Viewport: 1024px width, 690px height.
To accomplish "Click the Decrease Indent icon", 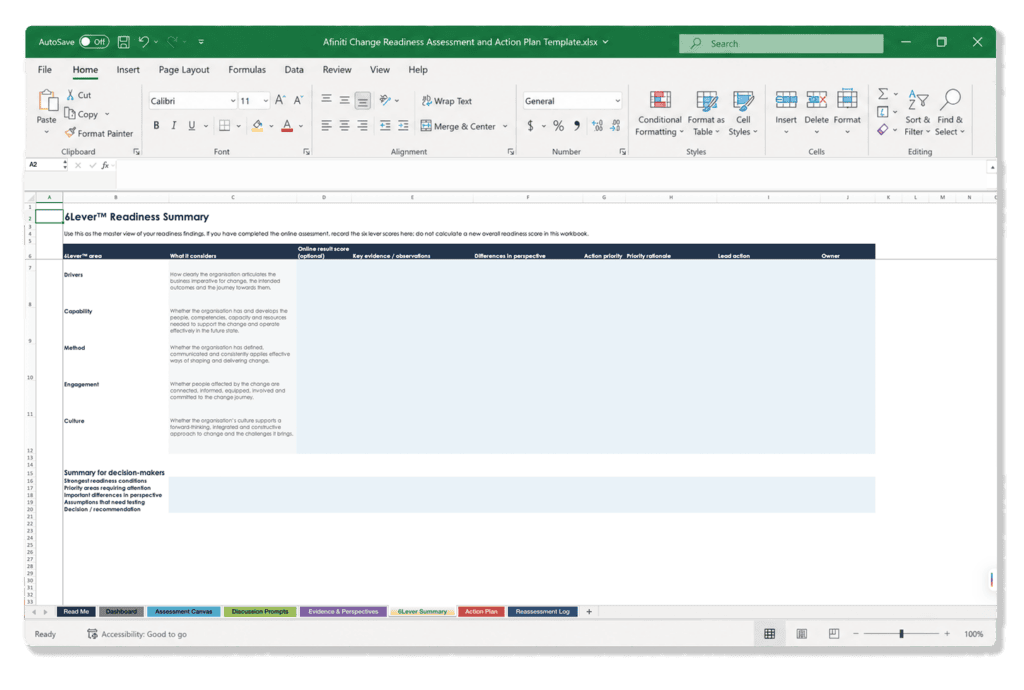I will coord(385,125).
